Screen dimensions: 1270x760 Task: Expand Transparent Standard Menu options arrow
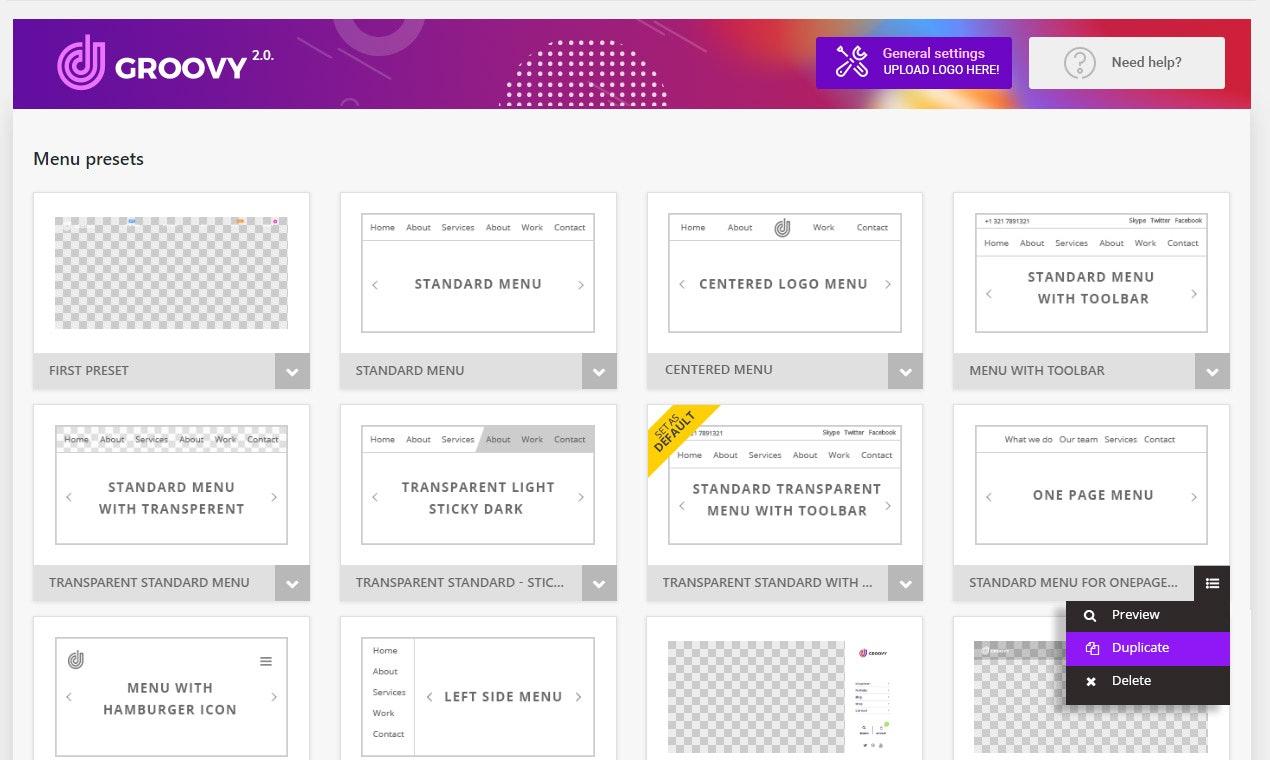292,584
